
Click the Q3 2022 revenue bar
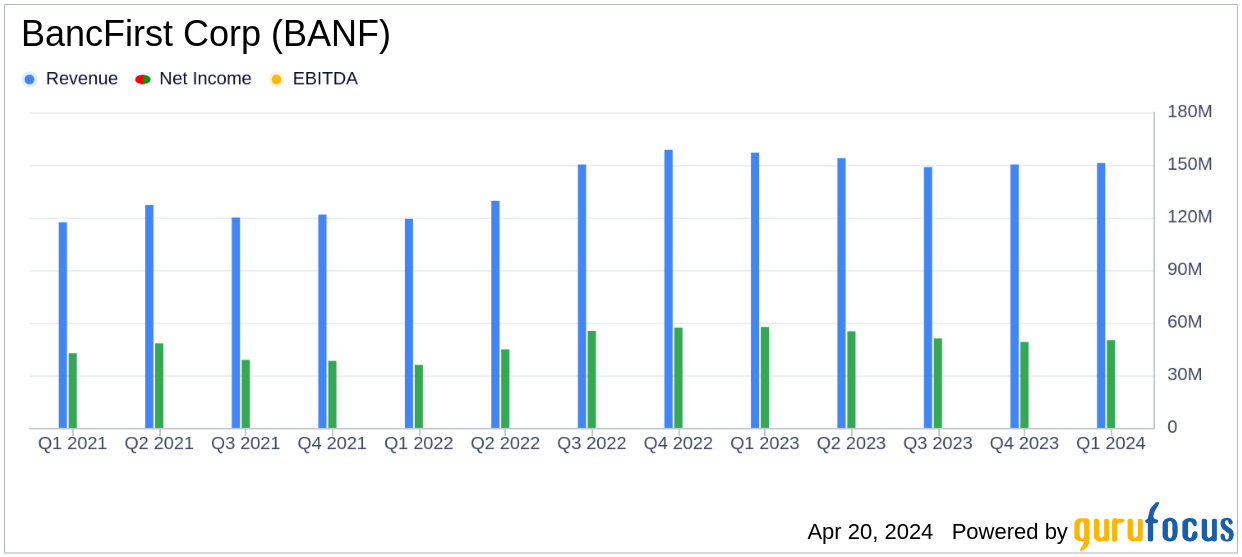(582, 297)
